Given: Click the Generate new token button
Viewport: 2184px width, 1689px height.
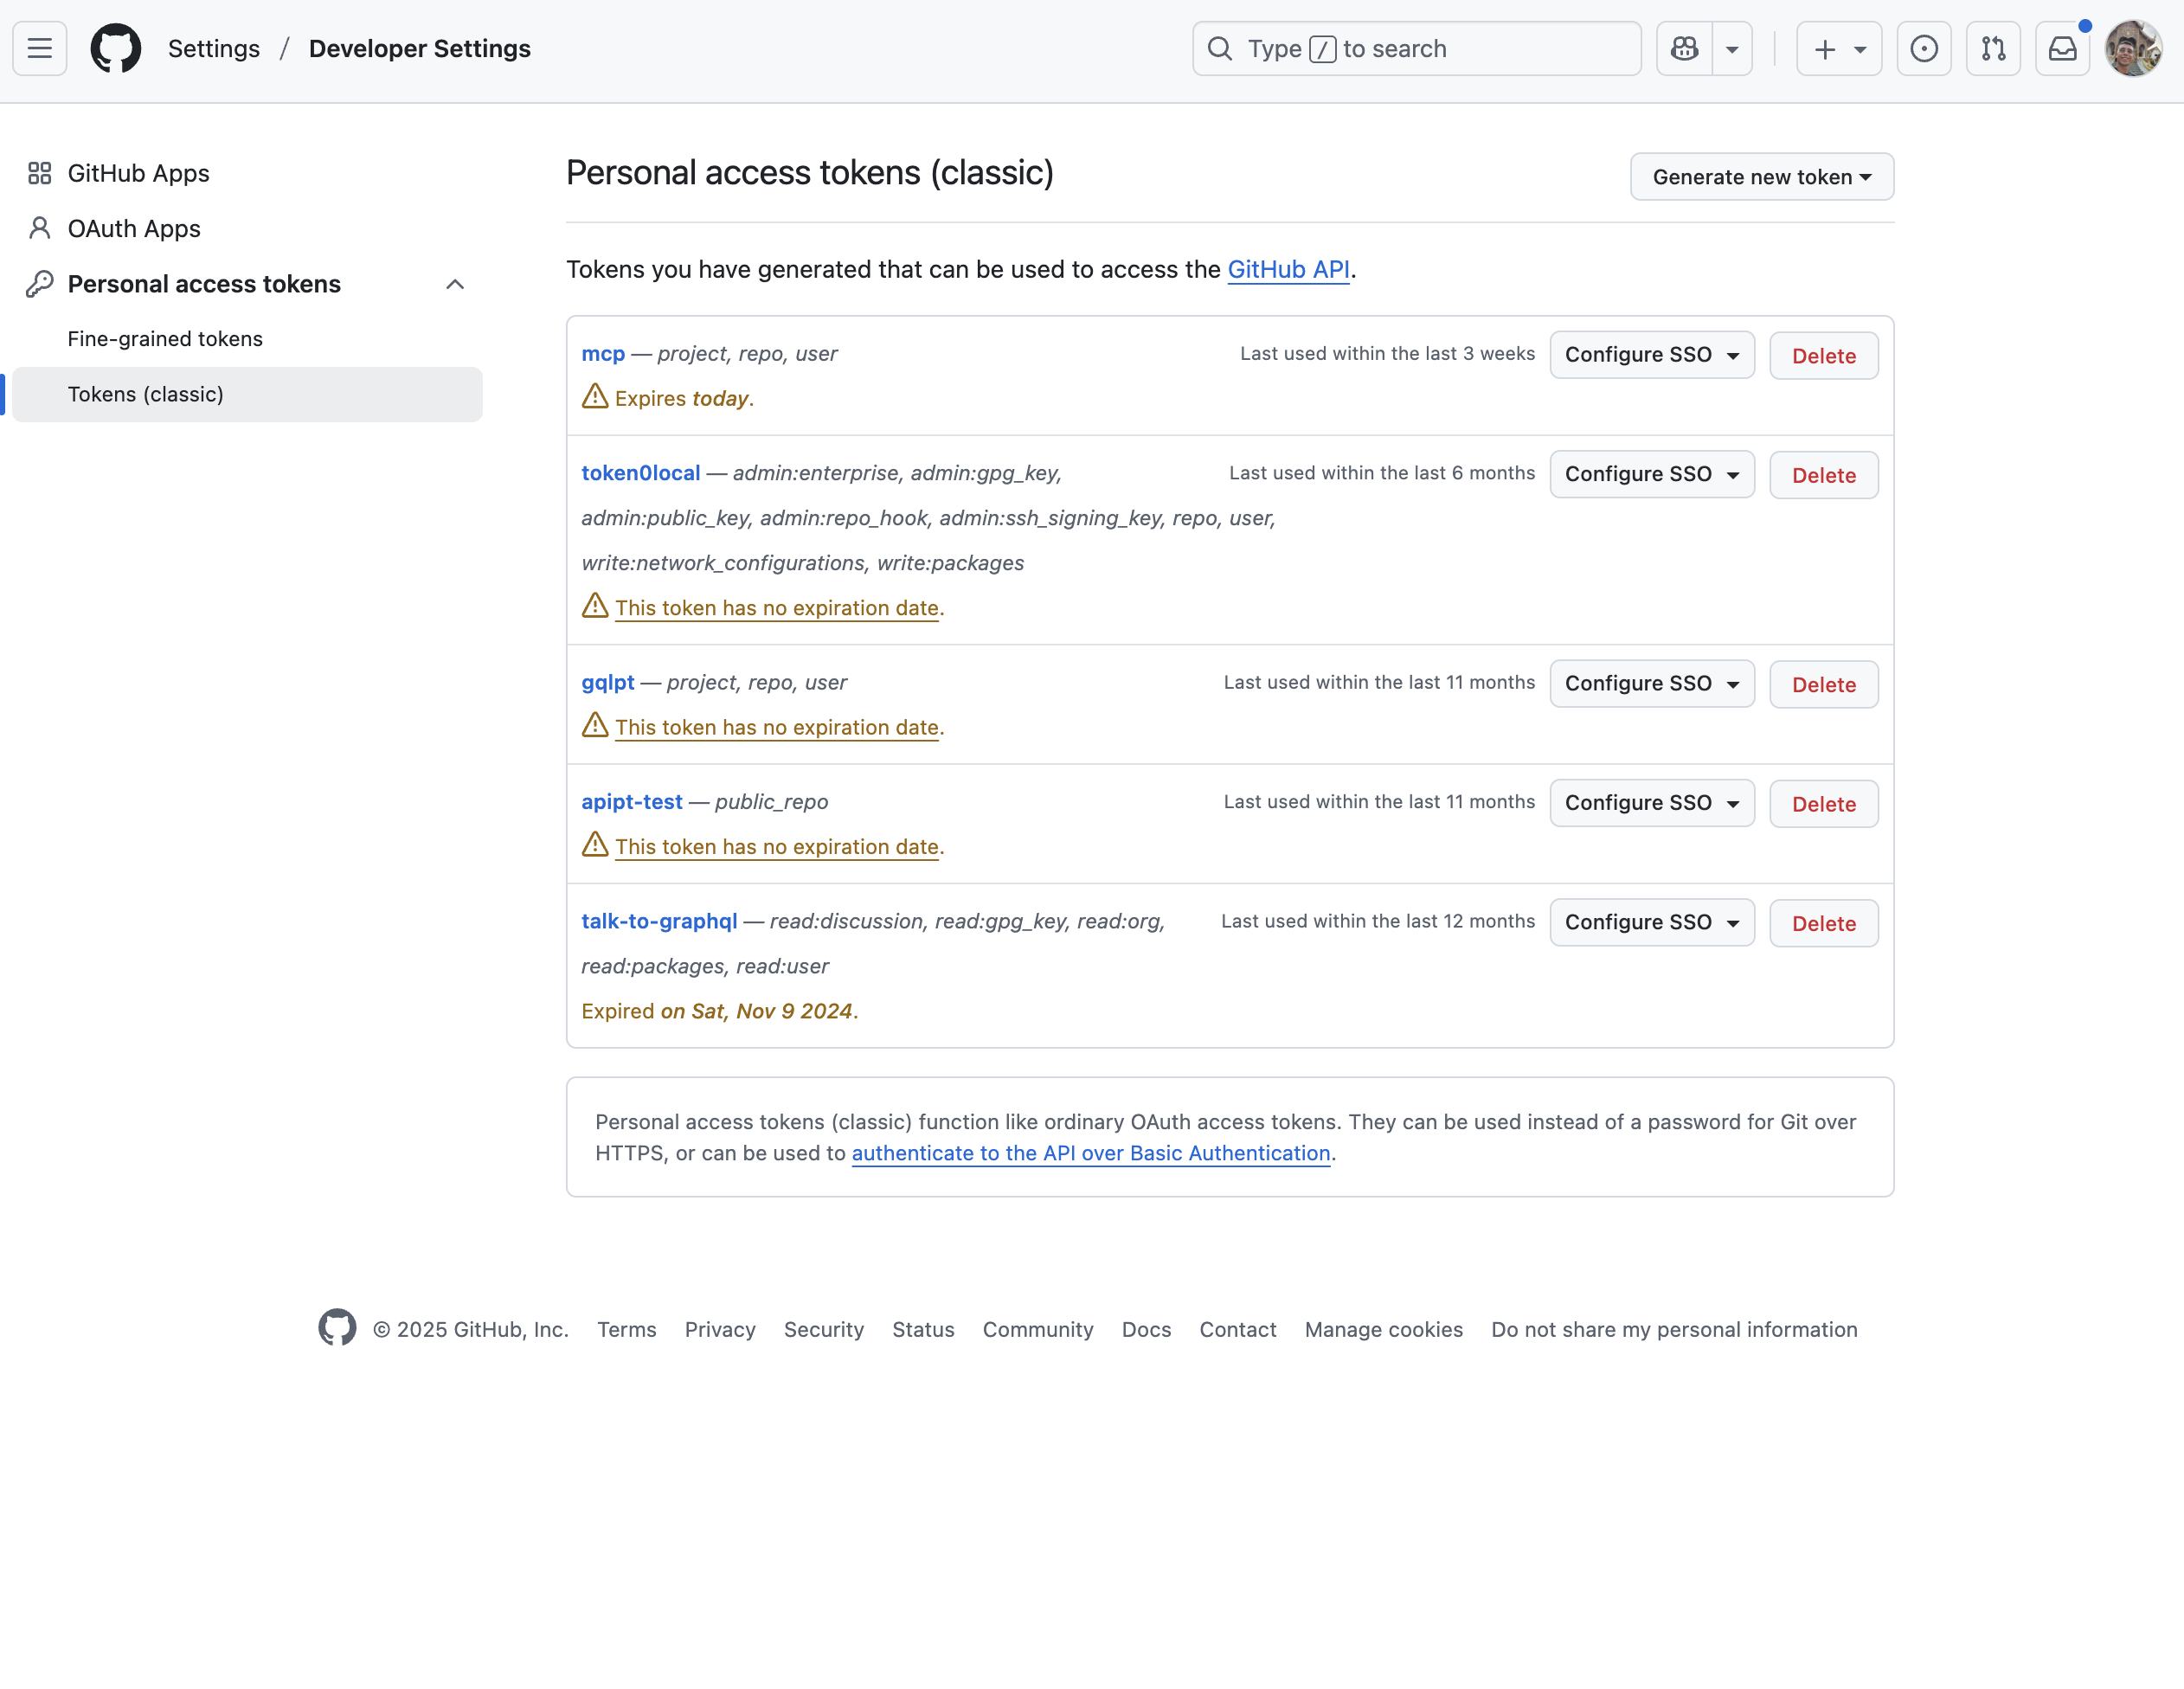Looking at the screenshot, I should pyautogui.click(x=1761, y=176).
